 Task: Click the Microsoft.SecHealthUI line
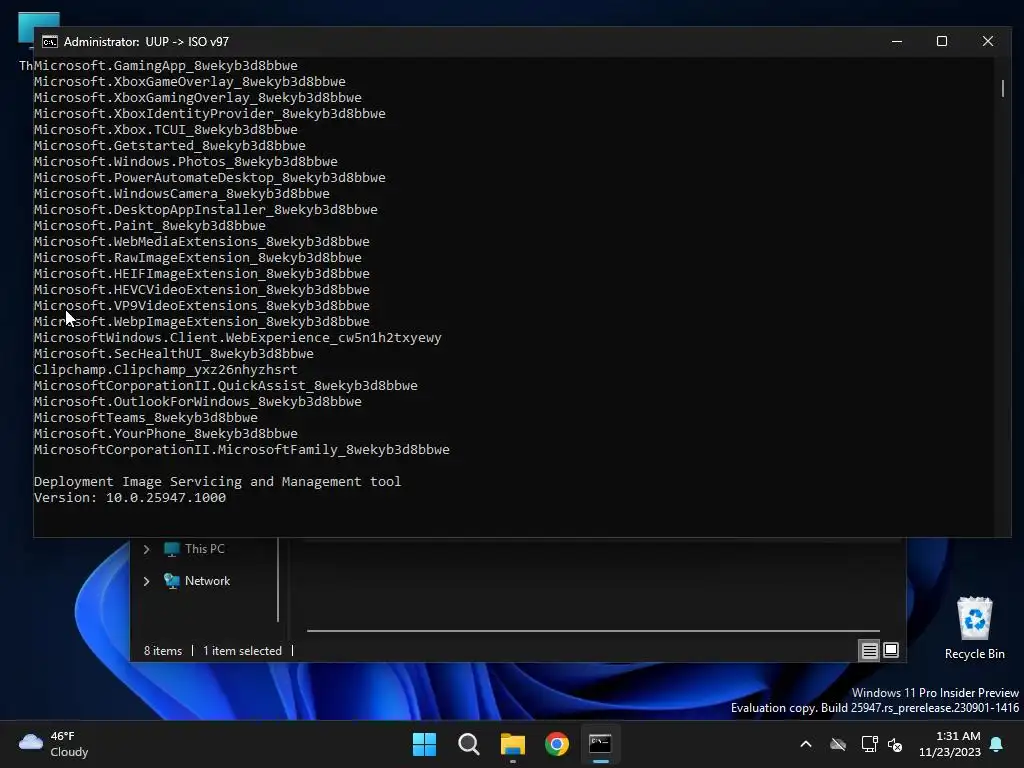[174, 354]
